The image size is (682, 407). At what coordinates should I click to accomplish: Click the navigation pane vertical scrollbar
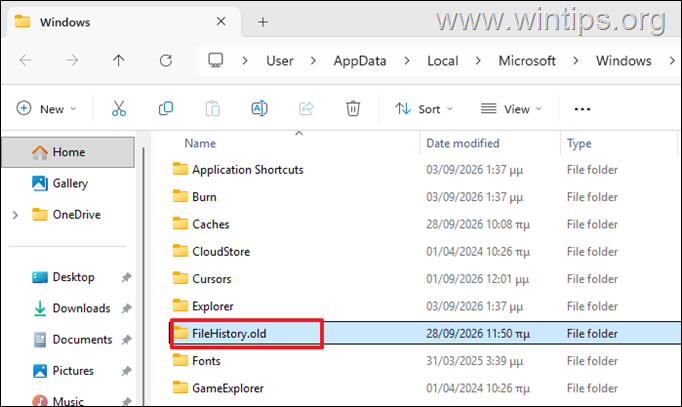click(x=143, y=275)
